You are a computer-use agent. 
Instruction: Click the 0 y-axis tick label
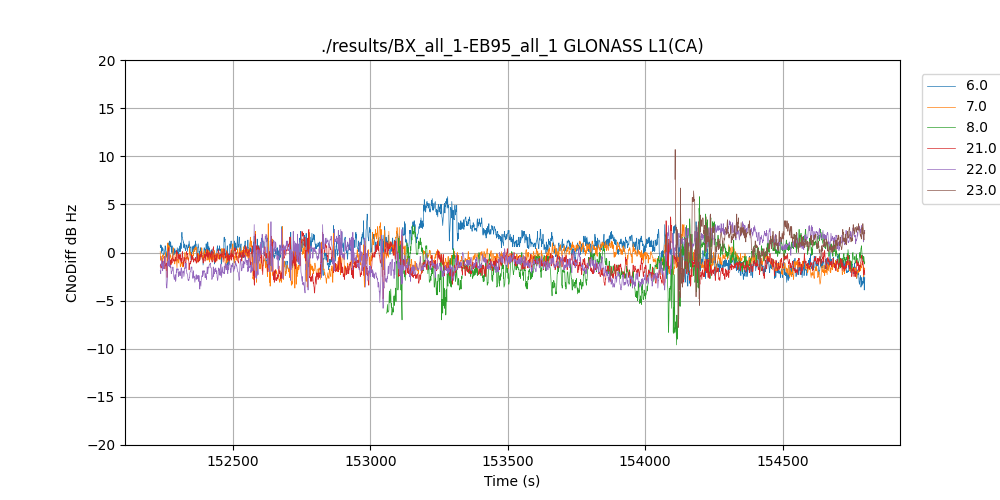(x=111, y=253)
